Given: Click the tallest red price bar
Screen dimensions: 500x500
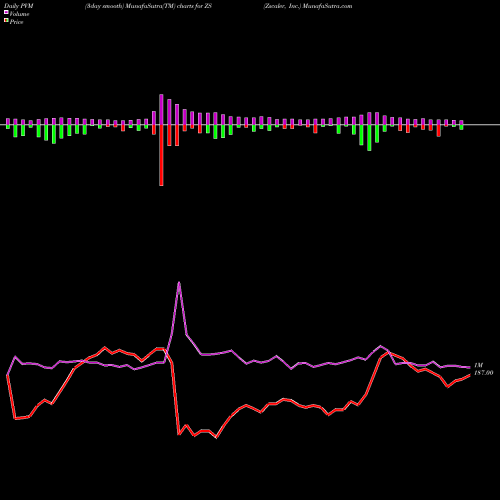Looking at the screenshot, I should click(x=161, y=155).
